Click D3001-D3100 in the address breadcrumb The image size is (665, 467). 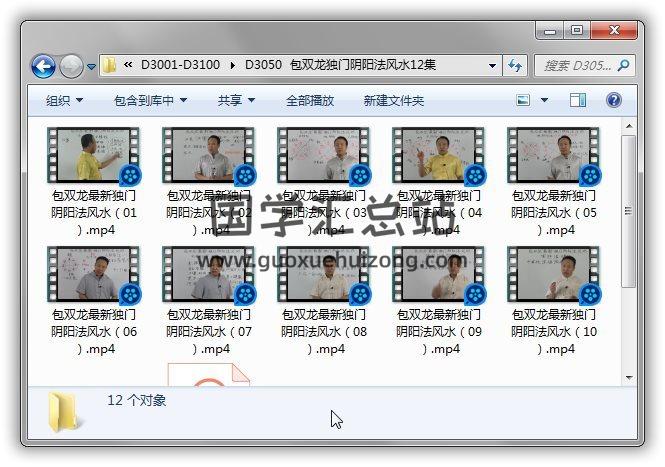click(181, 67)
